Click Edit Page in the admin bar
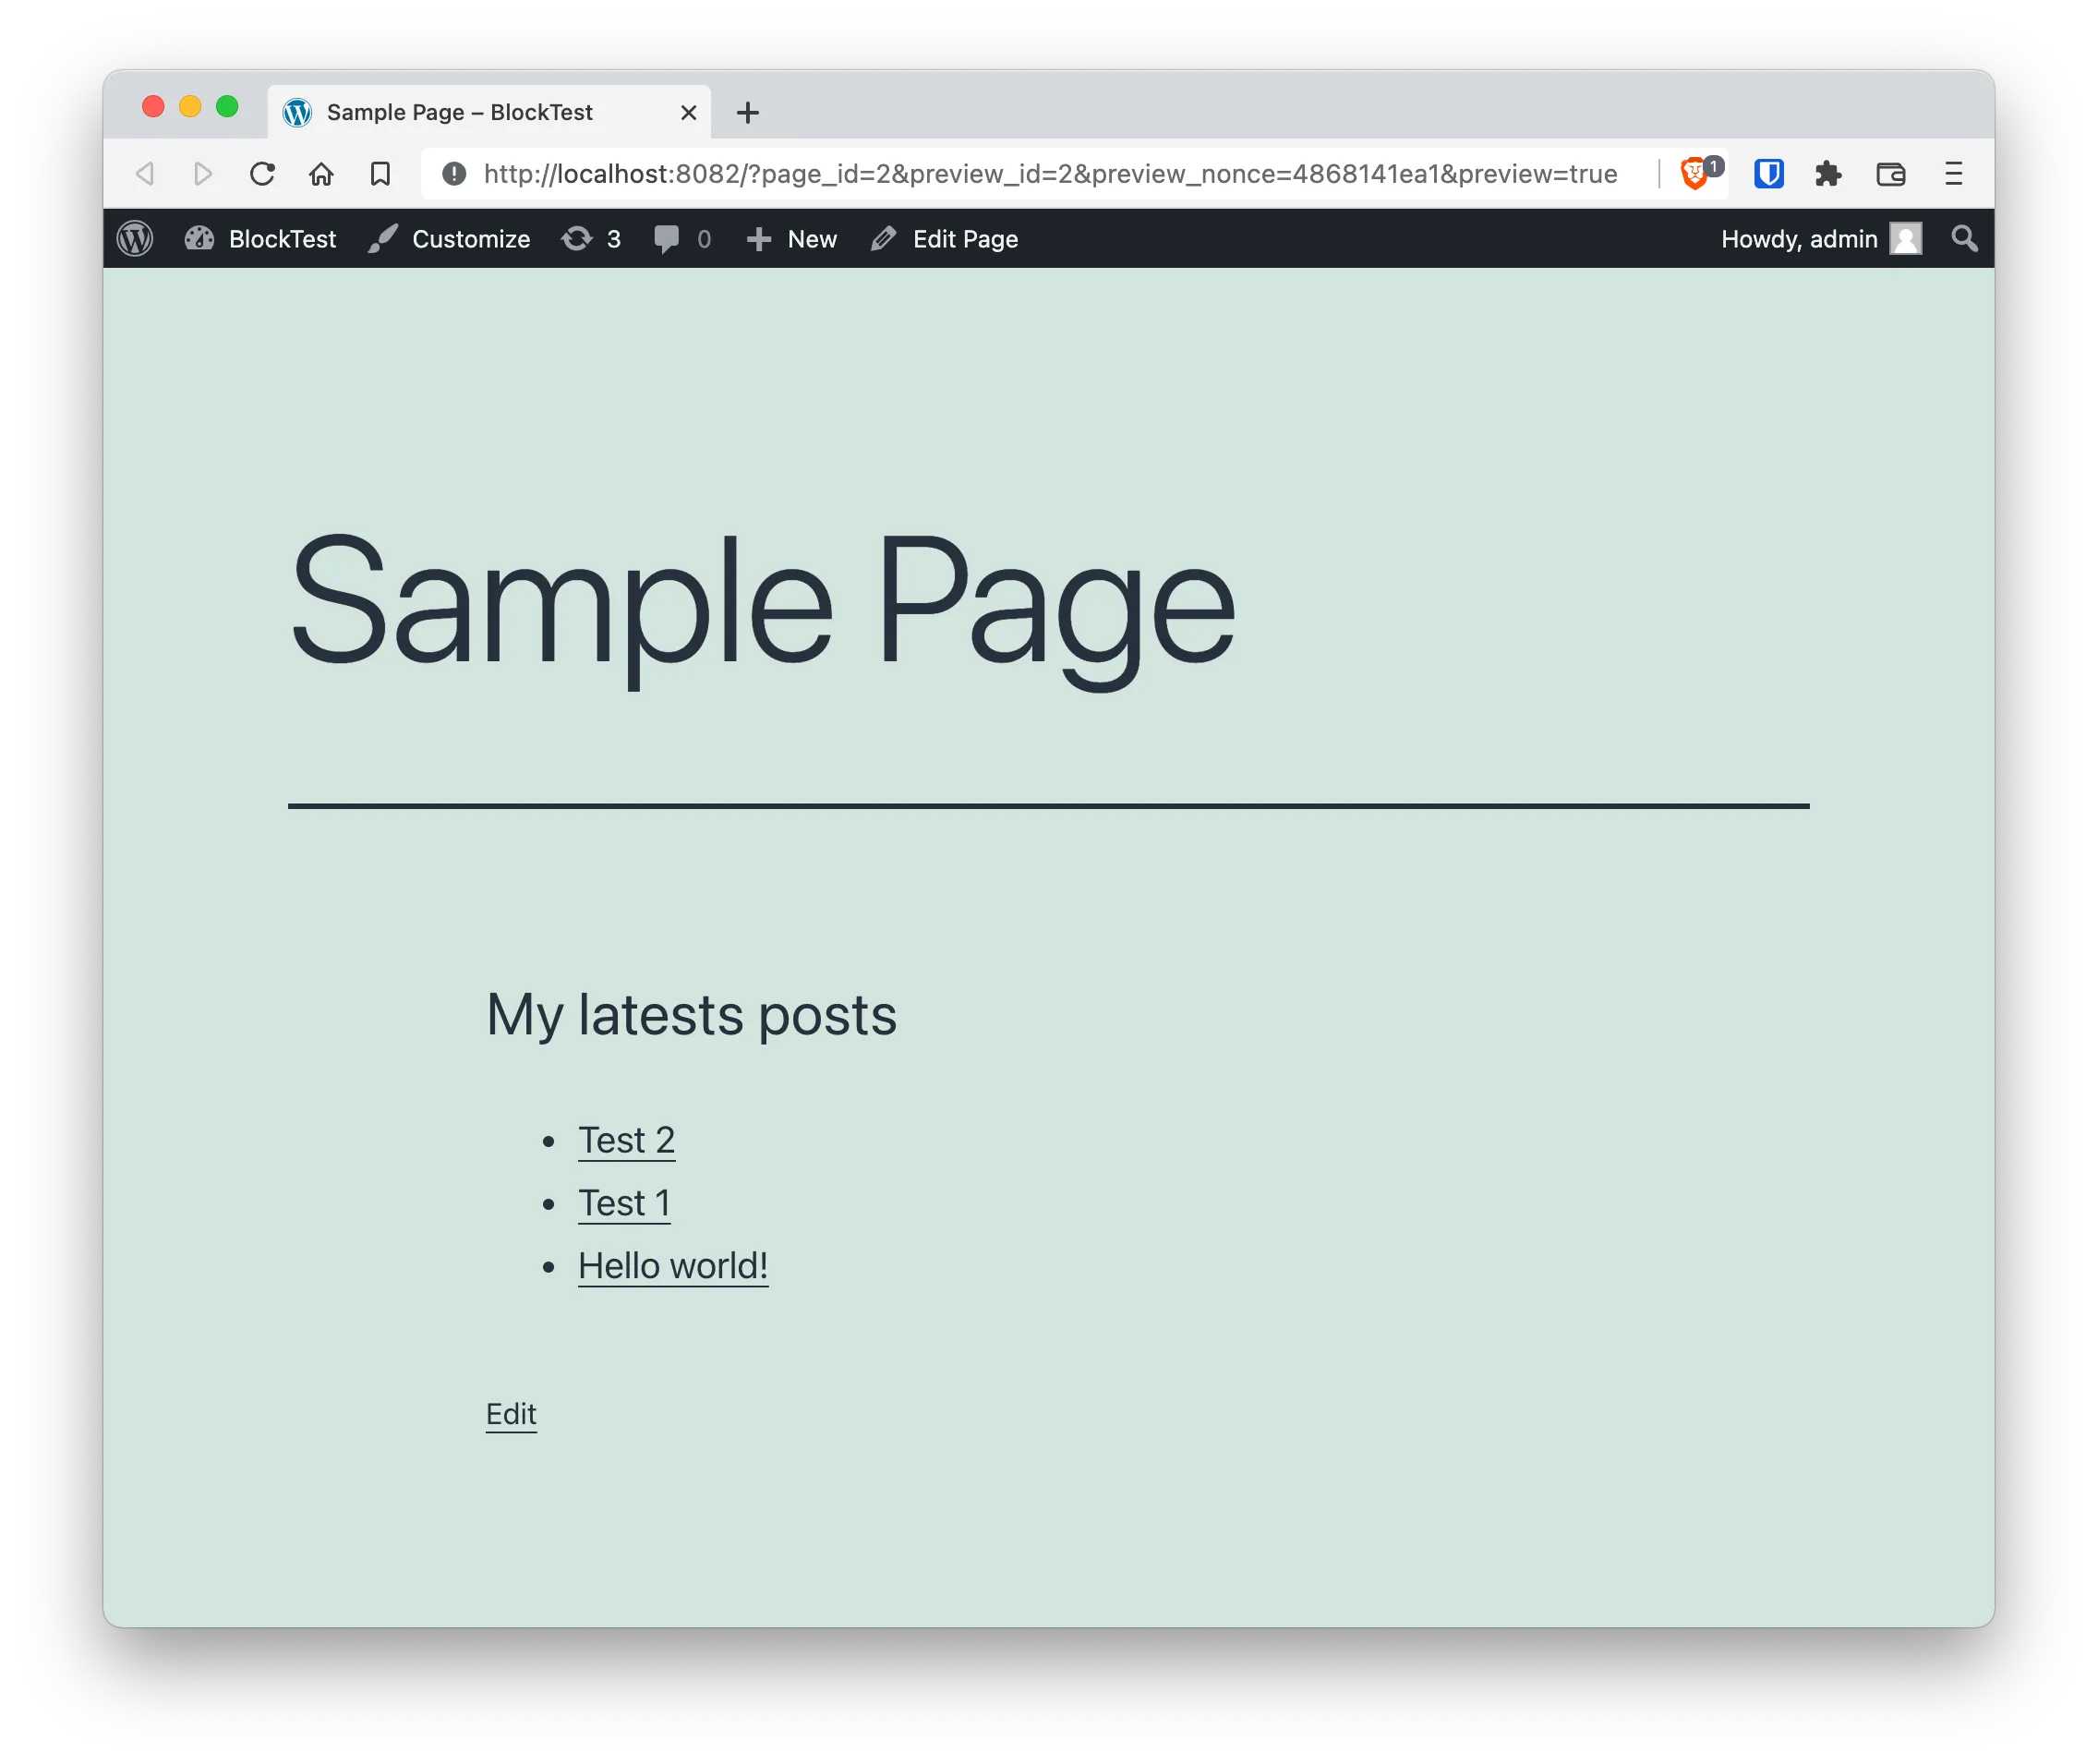The image size is (2098, 1764). point(944,239)
